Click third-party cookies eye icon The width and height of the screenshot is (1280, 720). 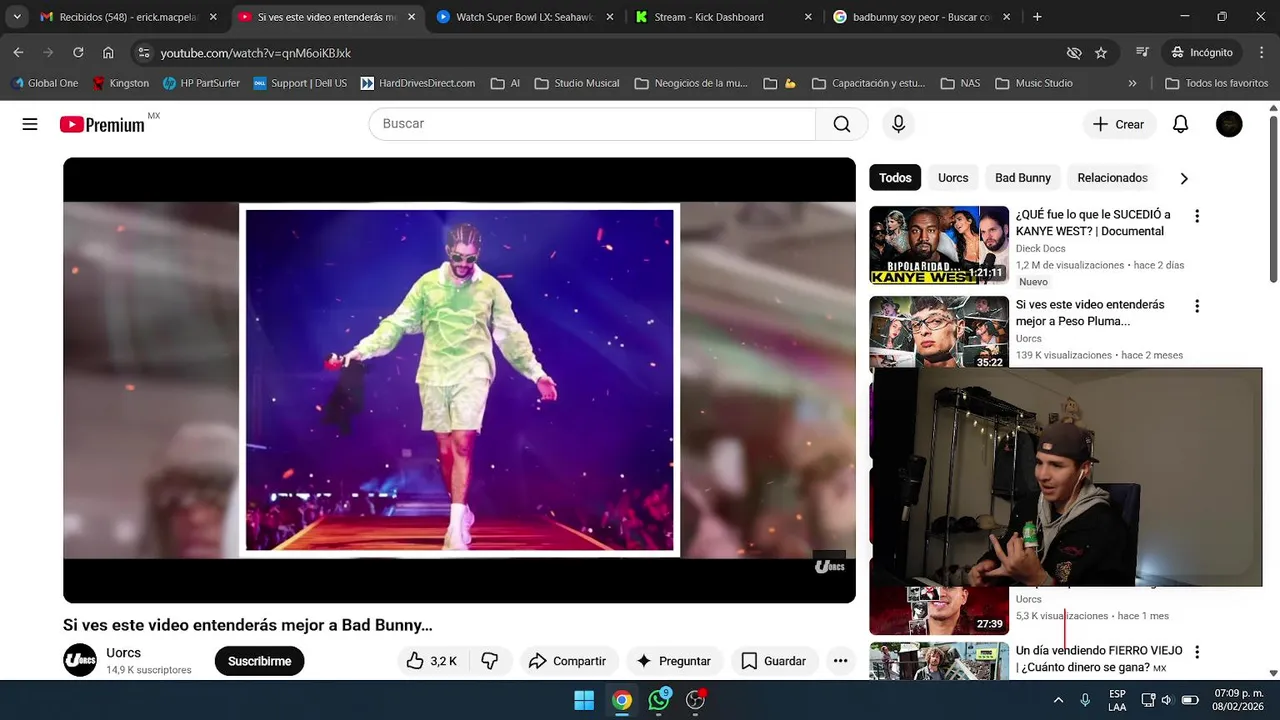(1074, 52)
